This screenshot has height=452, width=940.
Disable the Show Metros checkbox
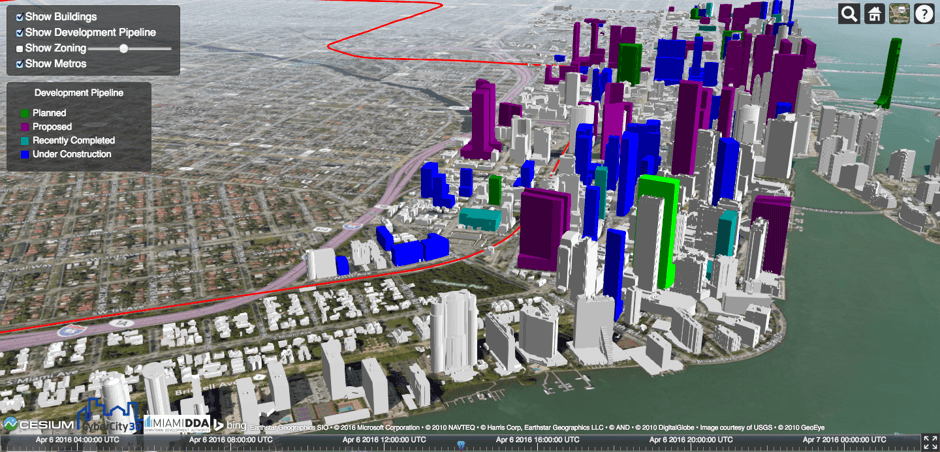[20, 64]
